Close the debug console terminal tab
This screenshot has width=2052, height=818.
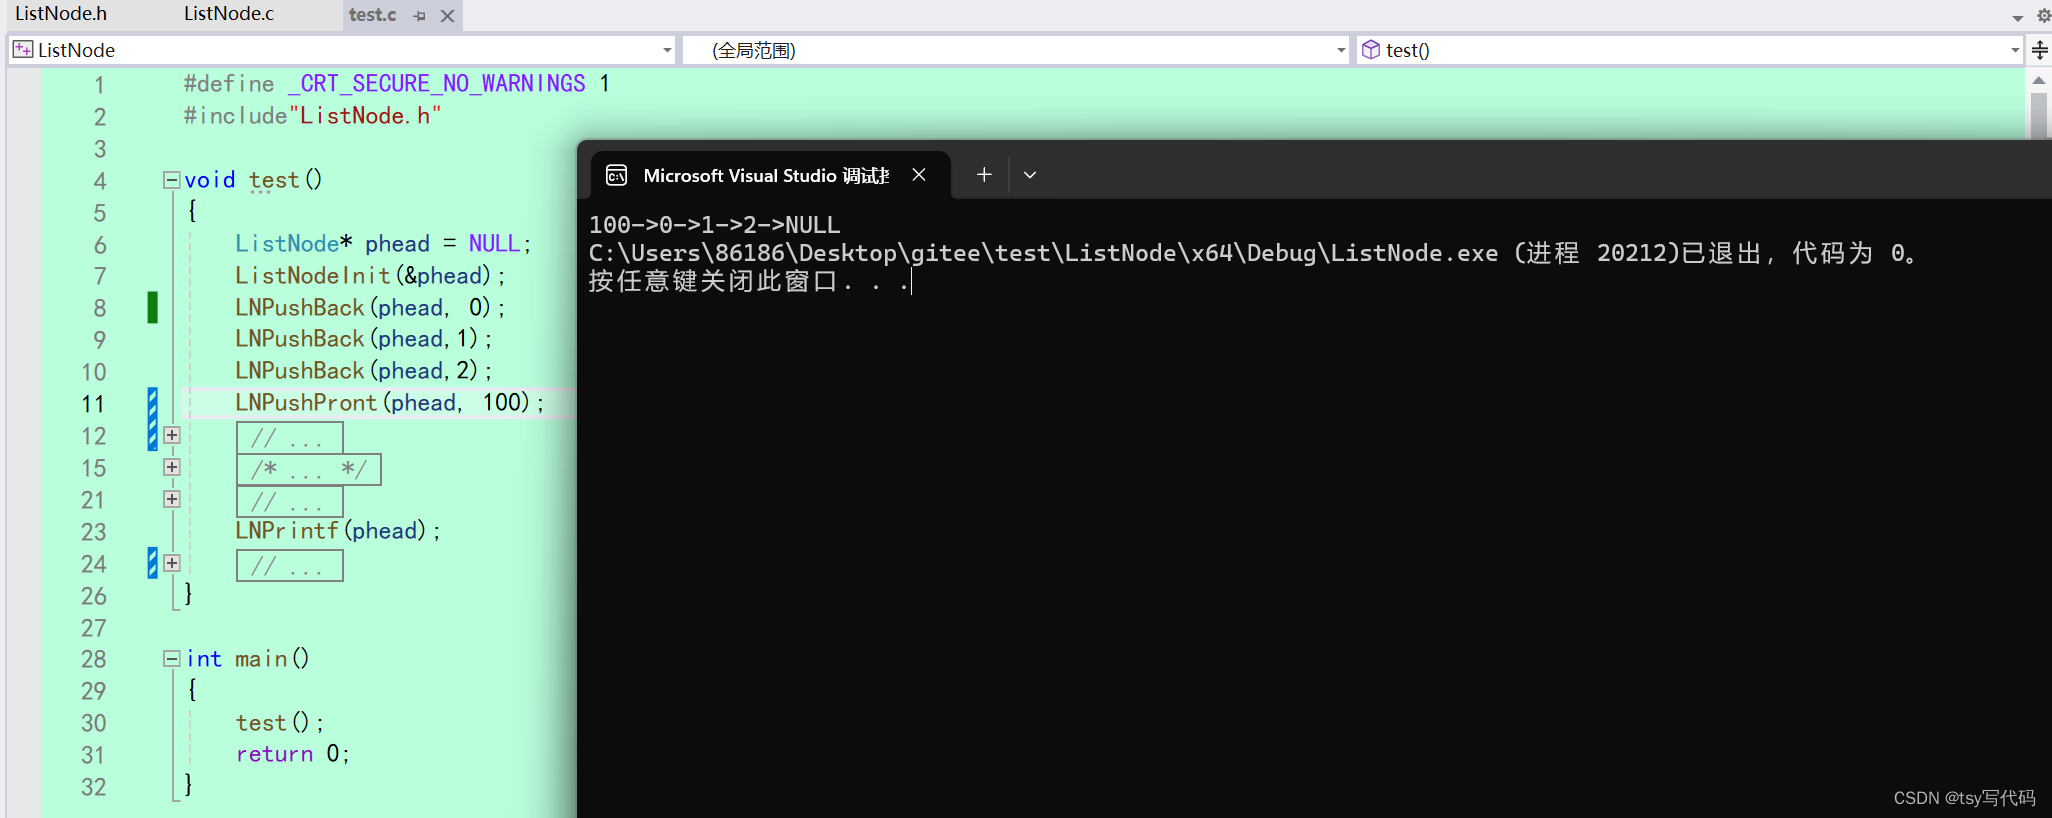919,175
